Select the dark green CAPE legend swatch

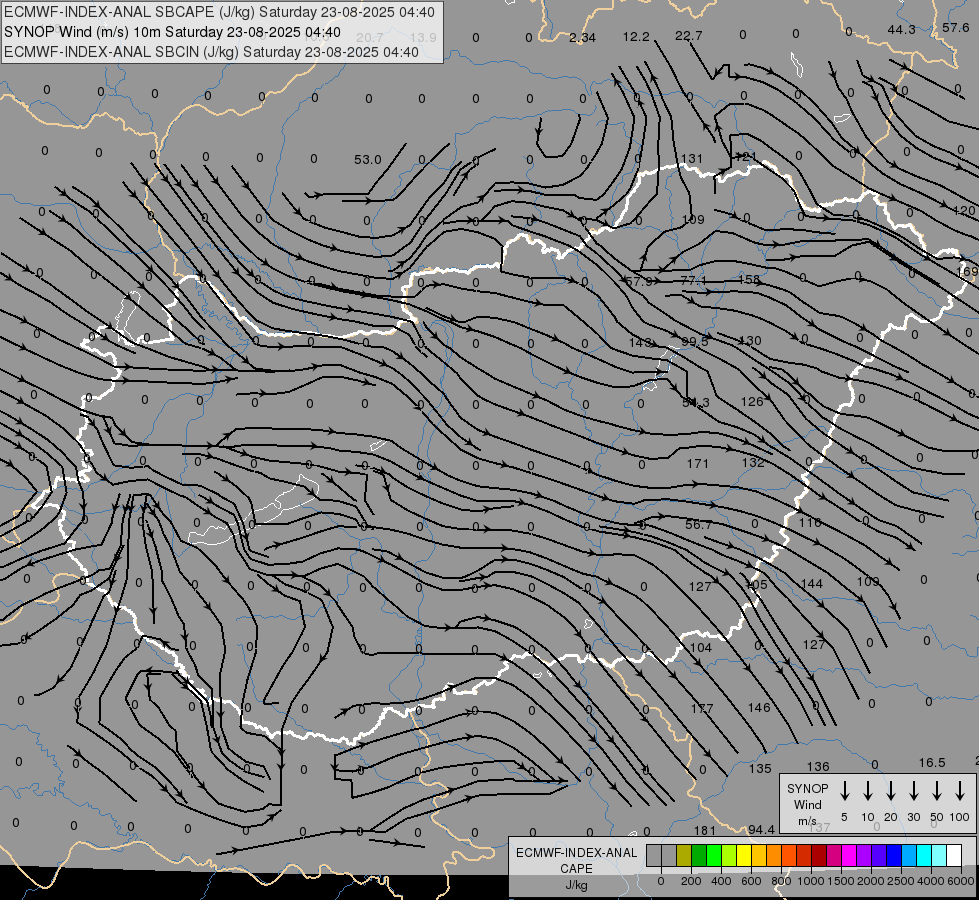699,855
